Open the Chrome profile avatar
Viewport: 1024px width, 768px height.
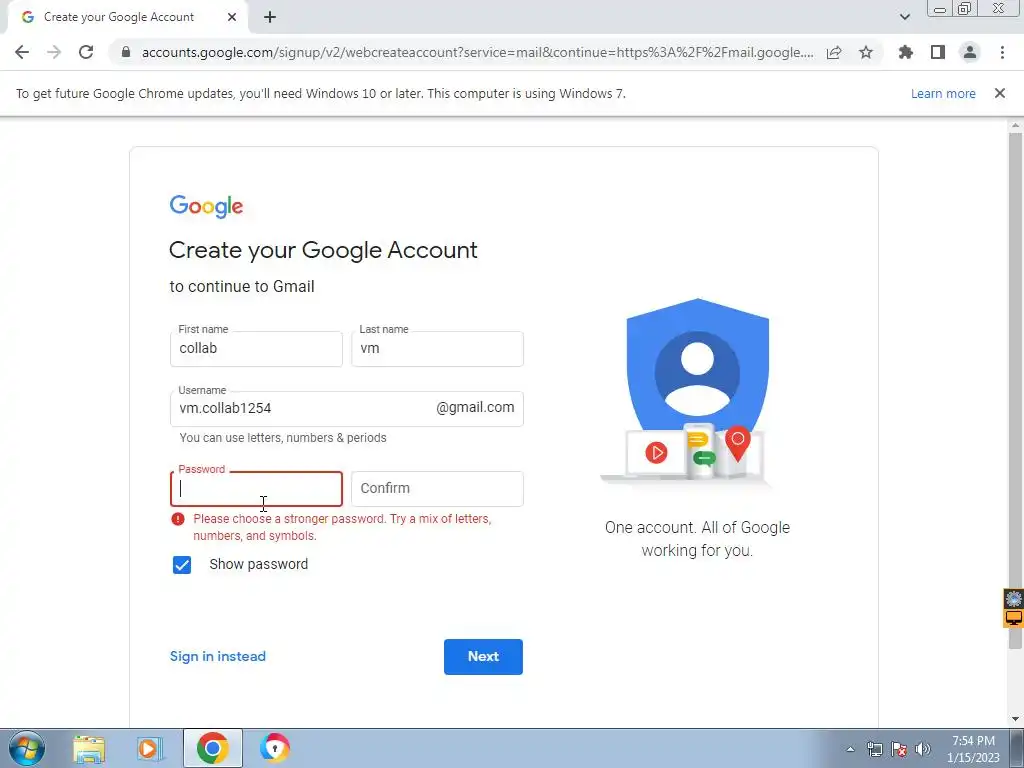coord(970,52)
